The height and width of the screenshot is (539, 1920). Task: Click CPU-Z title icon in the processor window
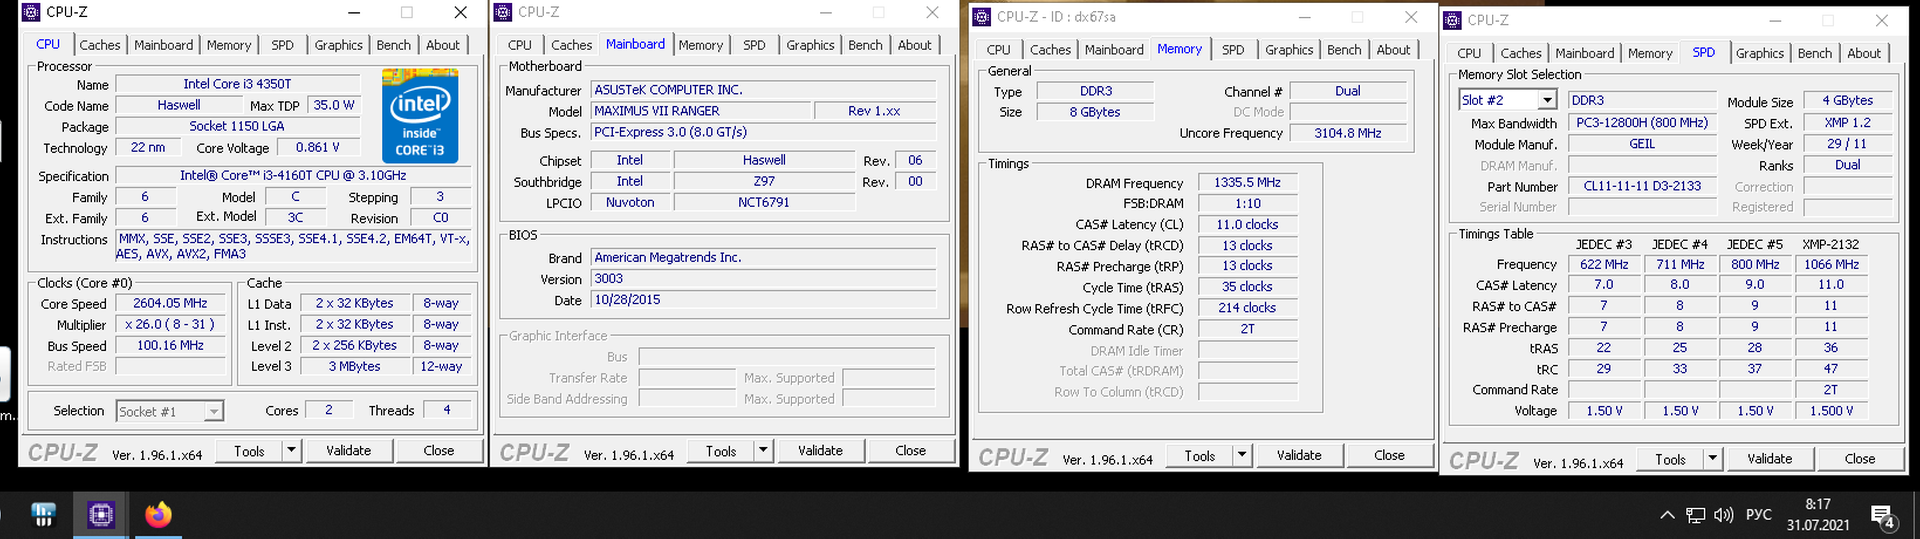(31, 12)
